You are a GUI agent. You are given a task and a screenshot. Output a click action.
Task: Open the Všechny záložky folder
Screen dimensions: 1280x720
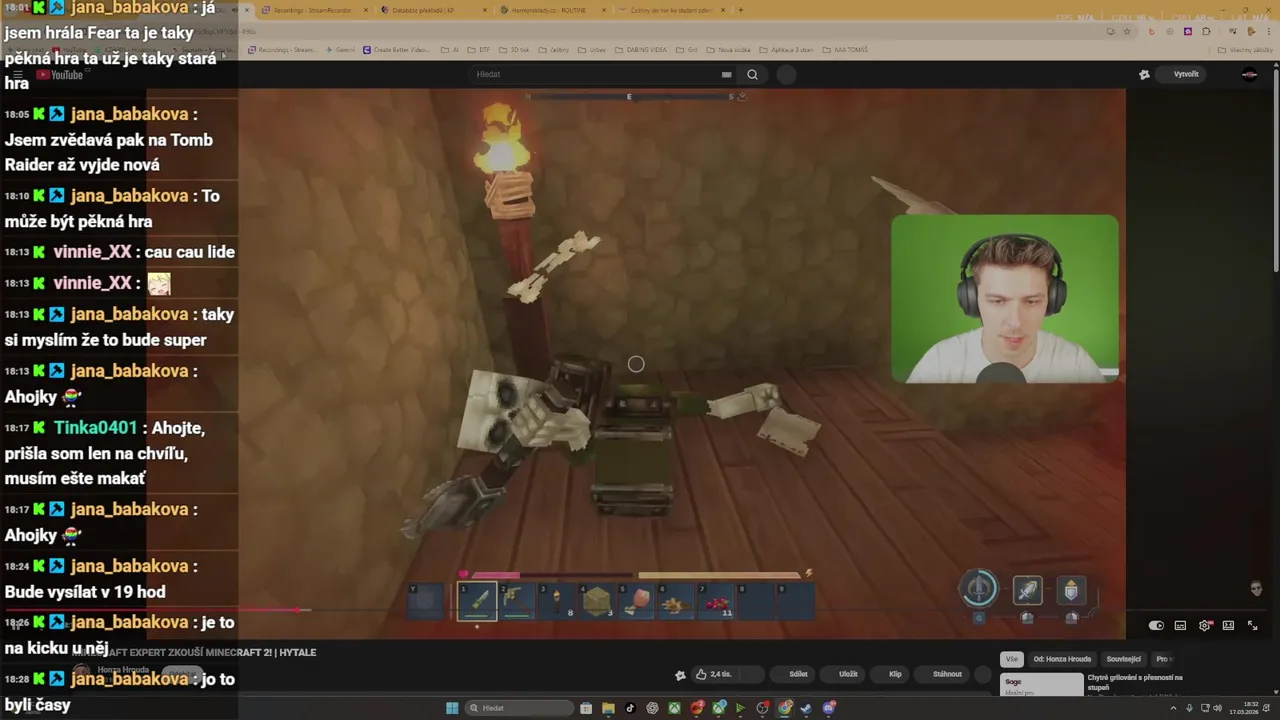click(1247, 50)
